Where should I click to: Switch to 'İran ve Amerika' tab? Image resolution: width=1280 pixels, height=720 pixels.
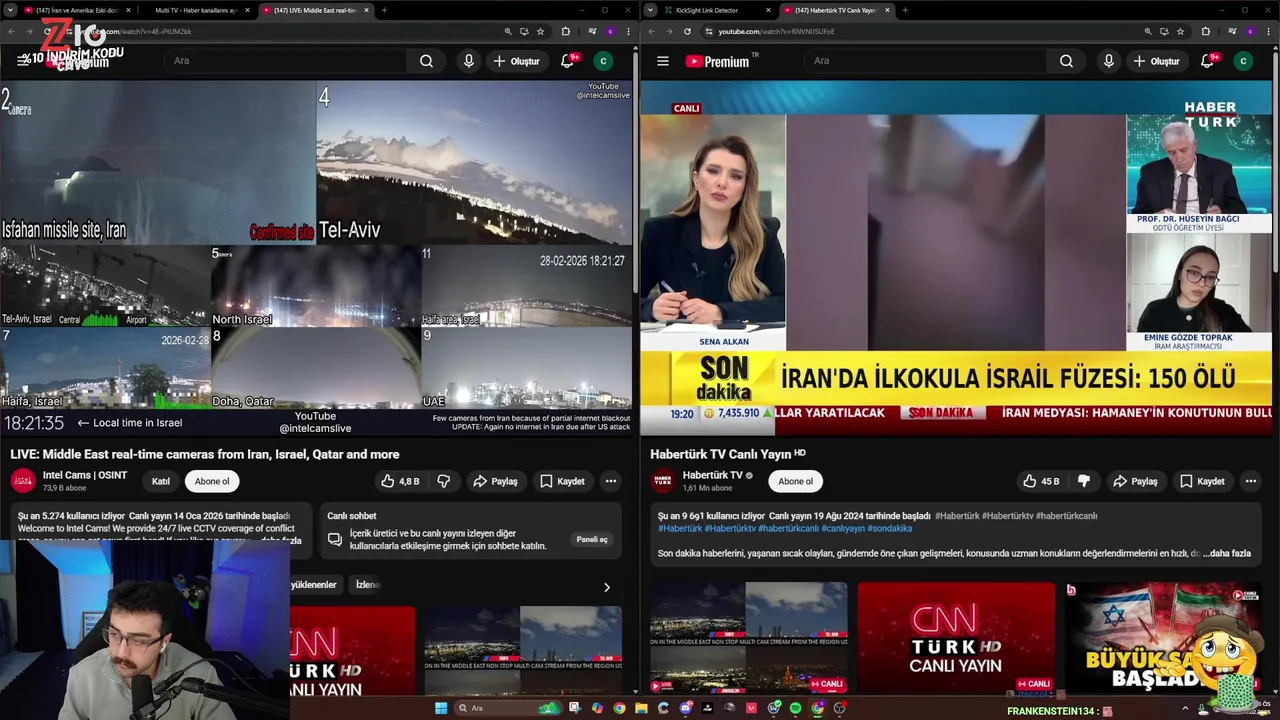pos(78,10)
